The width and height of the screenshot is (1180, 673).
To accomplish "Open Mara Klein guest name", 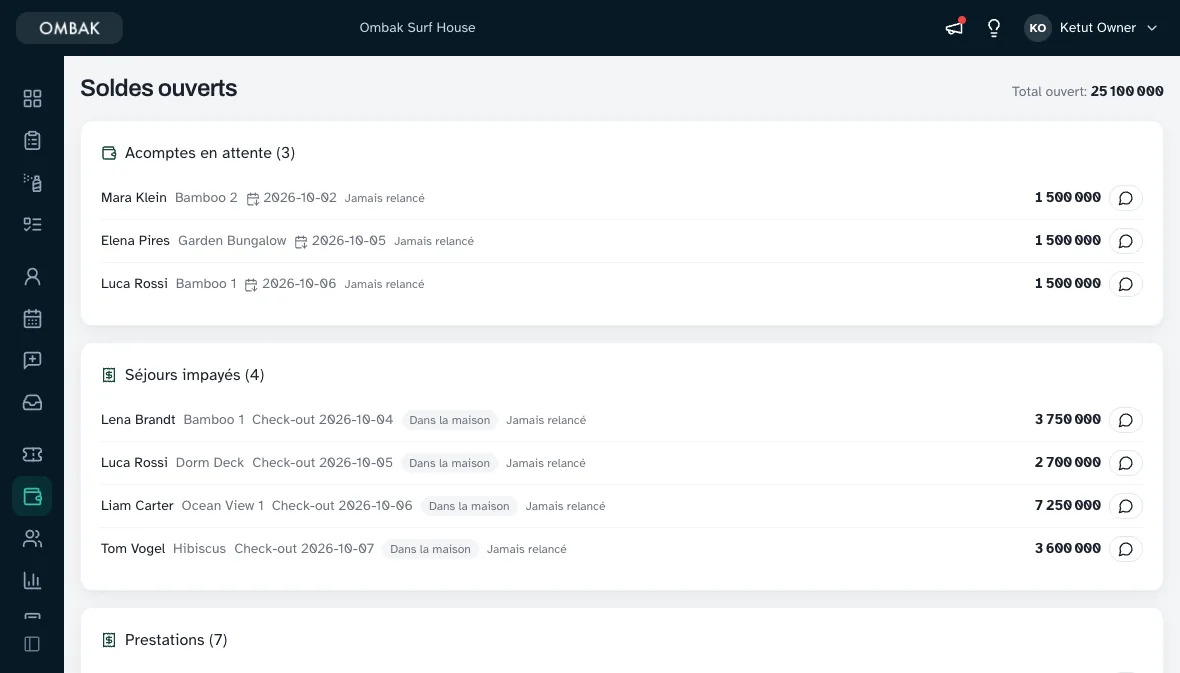I will (134, 197).
